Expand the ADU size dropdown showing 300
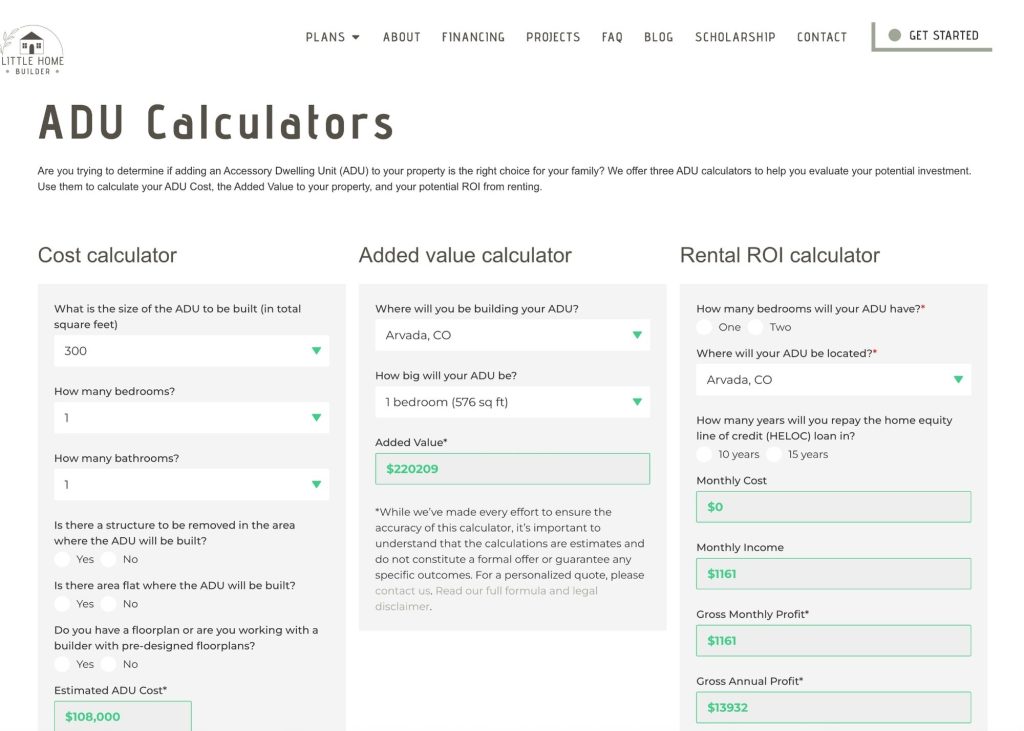The width and height of the screenshot is (1024, 731). (191, 351)
